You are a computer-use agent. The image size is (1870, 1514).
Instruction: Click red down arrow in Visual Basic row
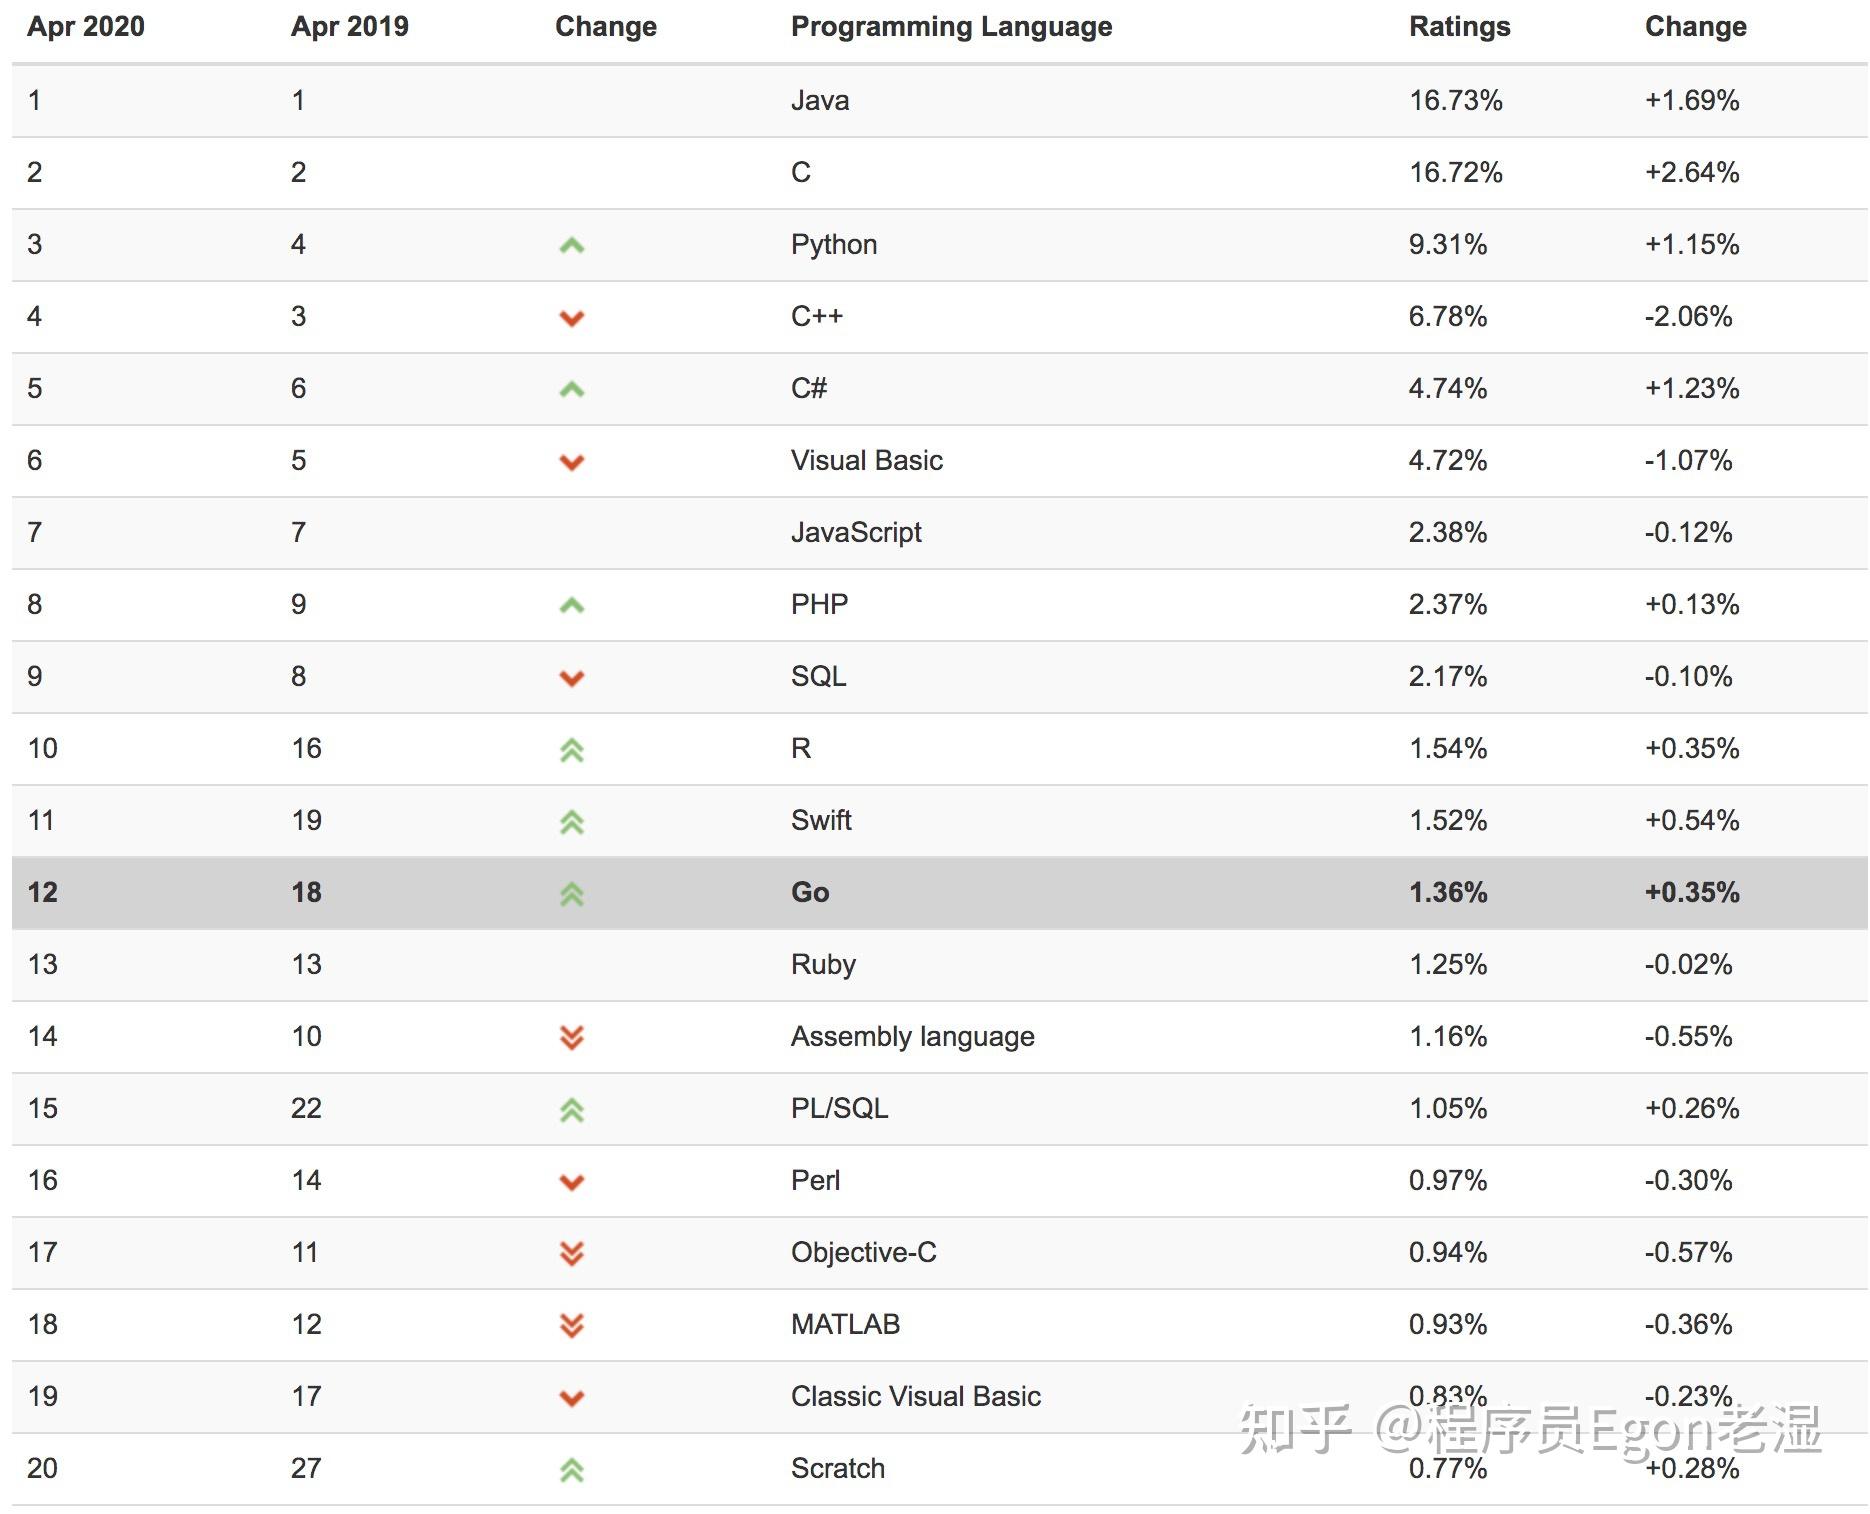coord(571,462)
